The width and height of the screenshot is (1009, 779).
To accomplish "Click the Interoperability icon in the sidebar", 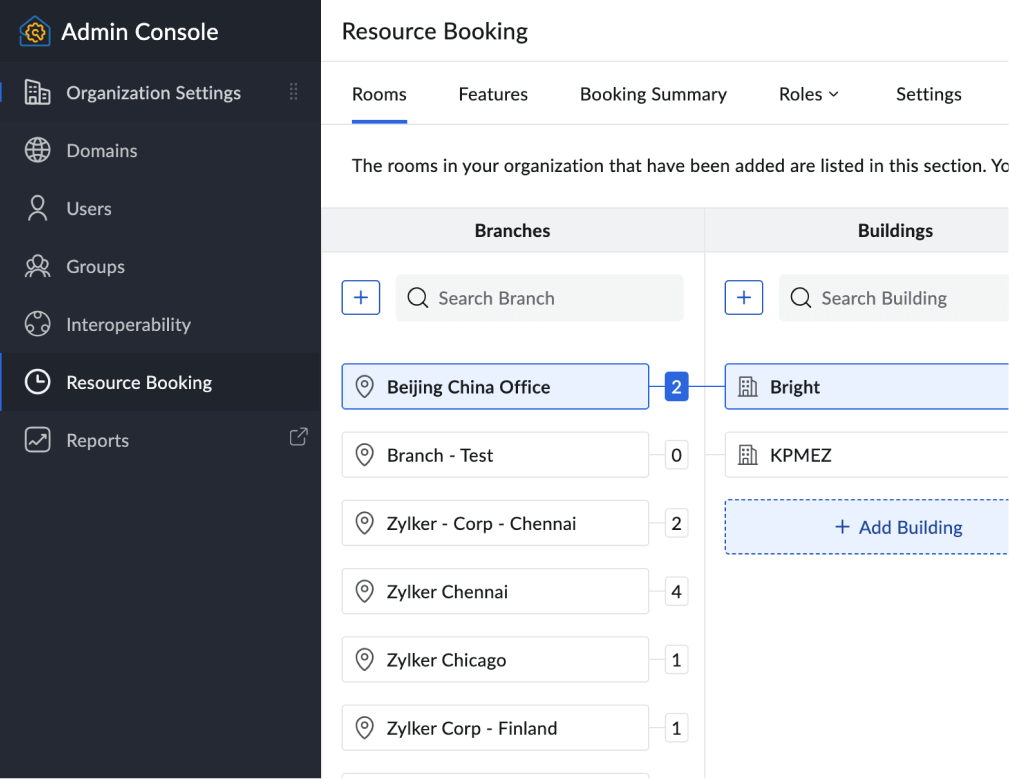I will (38, 325).
